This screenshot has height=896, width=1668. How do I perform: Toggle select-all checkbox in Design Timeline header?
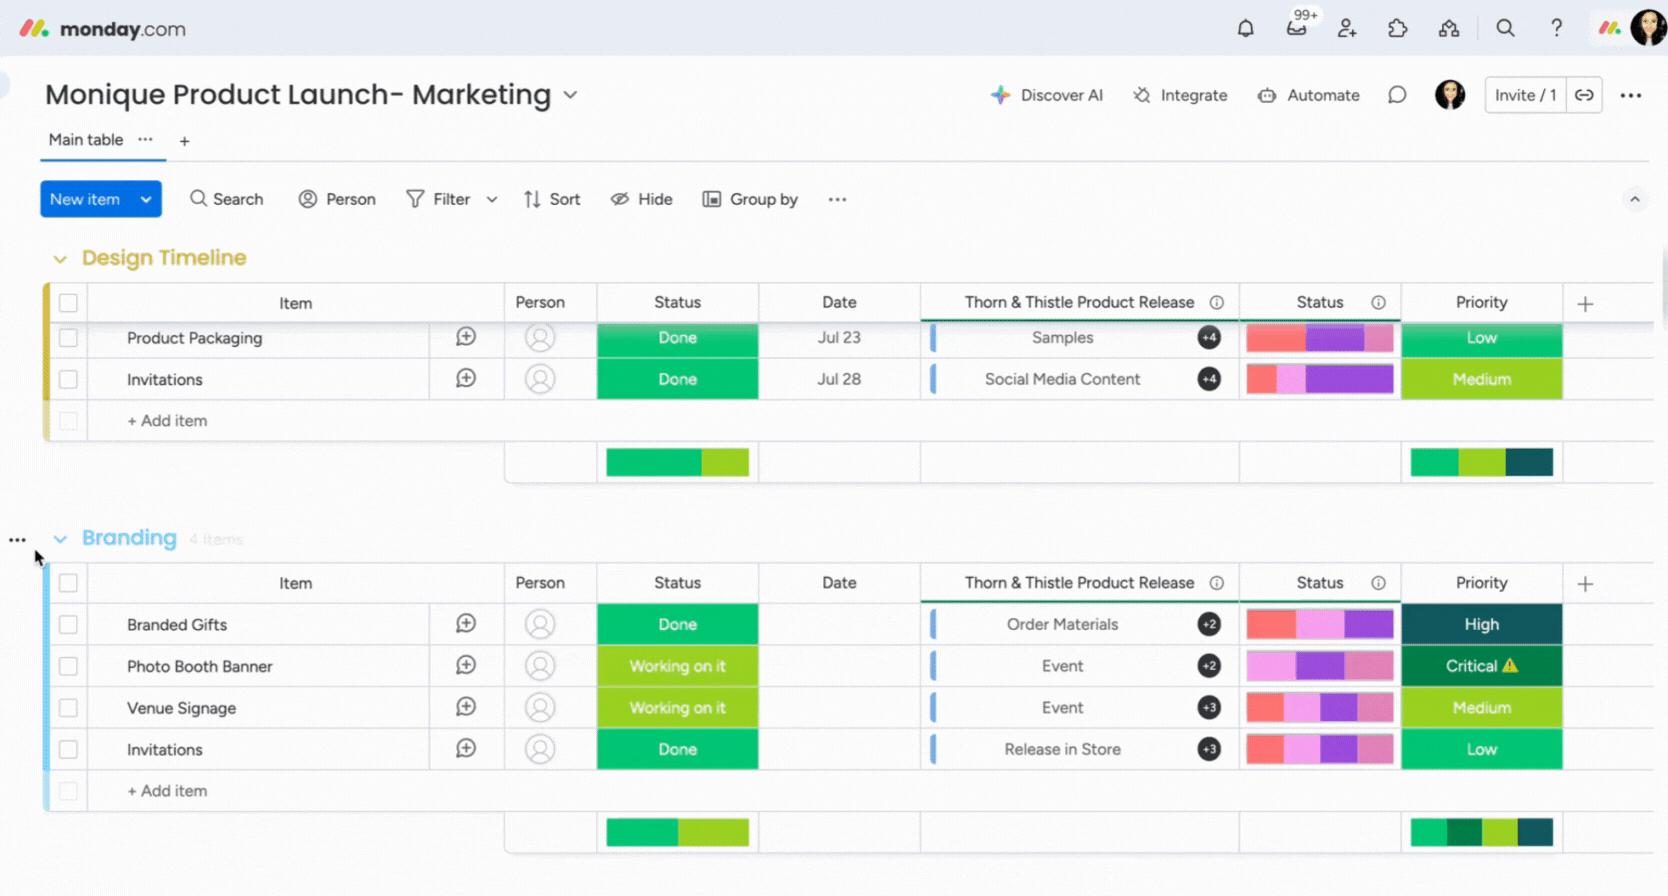tap(68, 303)
